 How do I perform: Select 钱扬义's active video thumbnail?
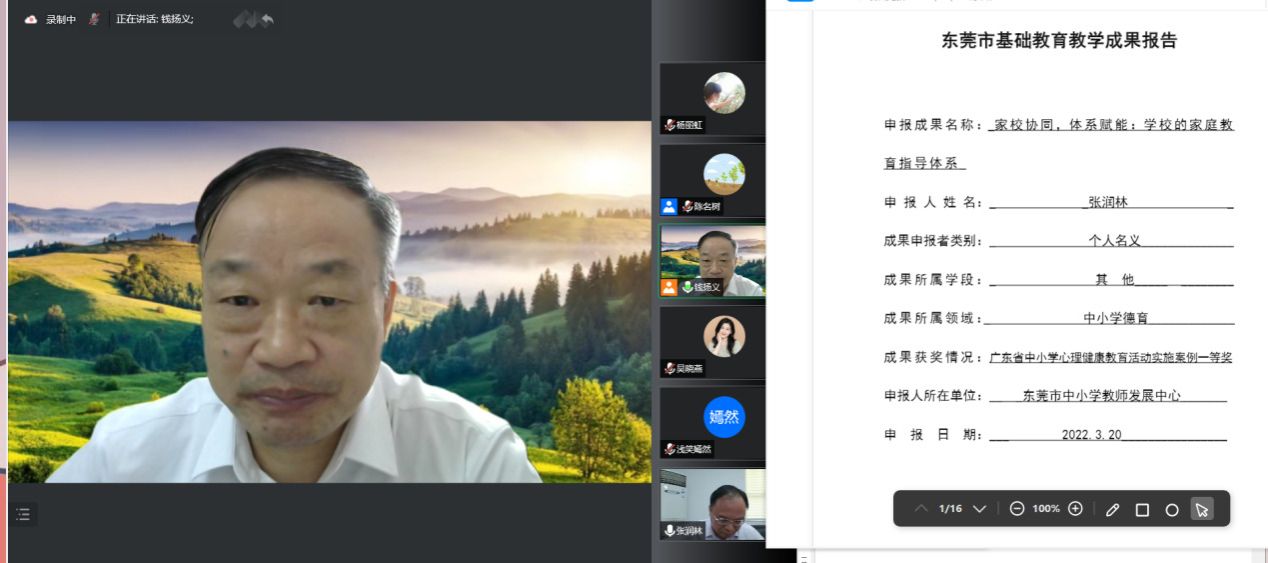712,261
